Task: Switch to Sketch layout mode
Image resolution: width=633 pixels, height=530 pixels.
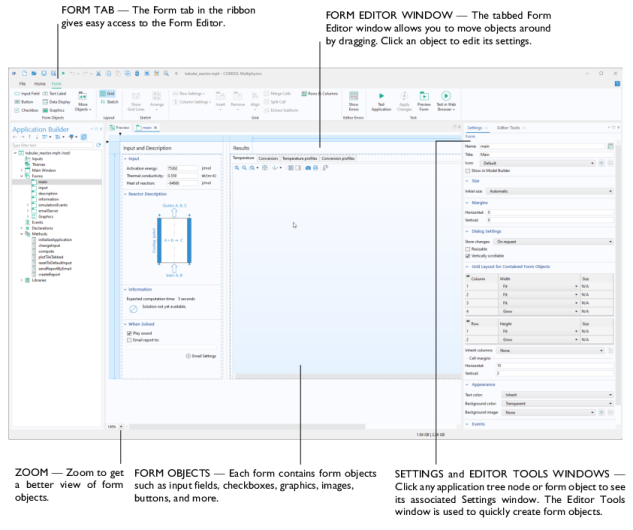Action: click(x=109, y=102)
